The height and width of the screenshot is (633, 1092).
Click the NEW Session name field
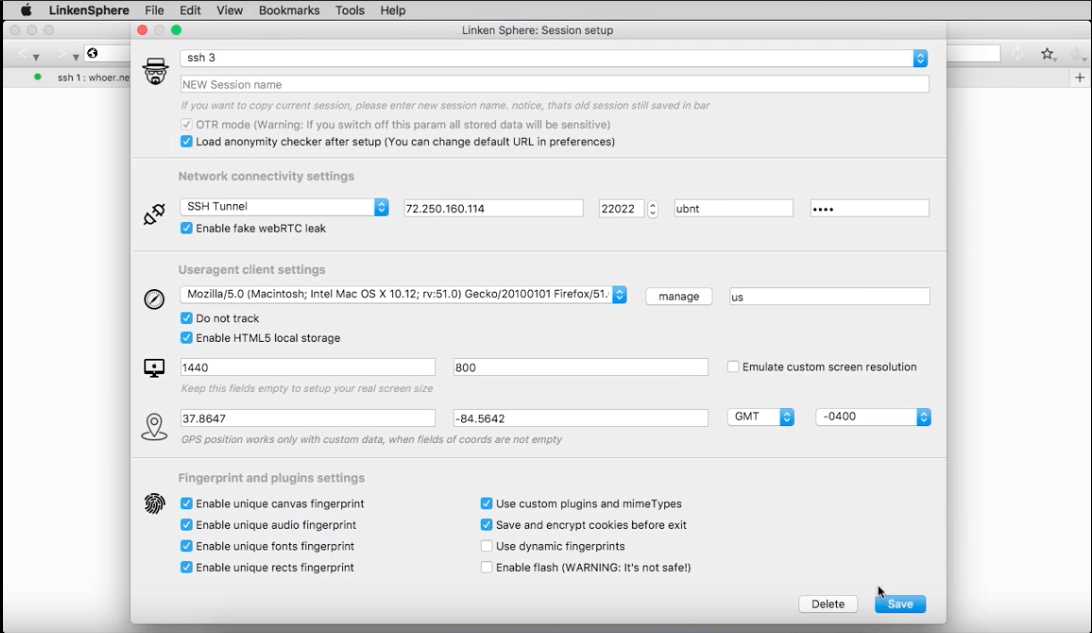[x=554, y=85]
